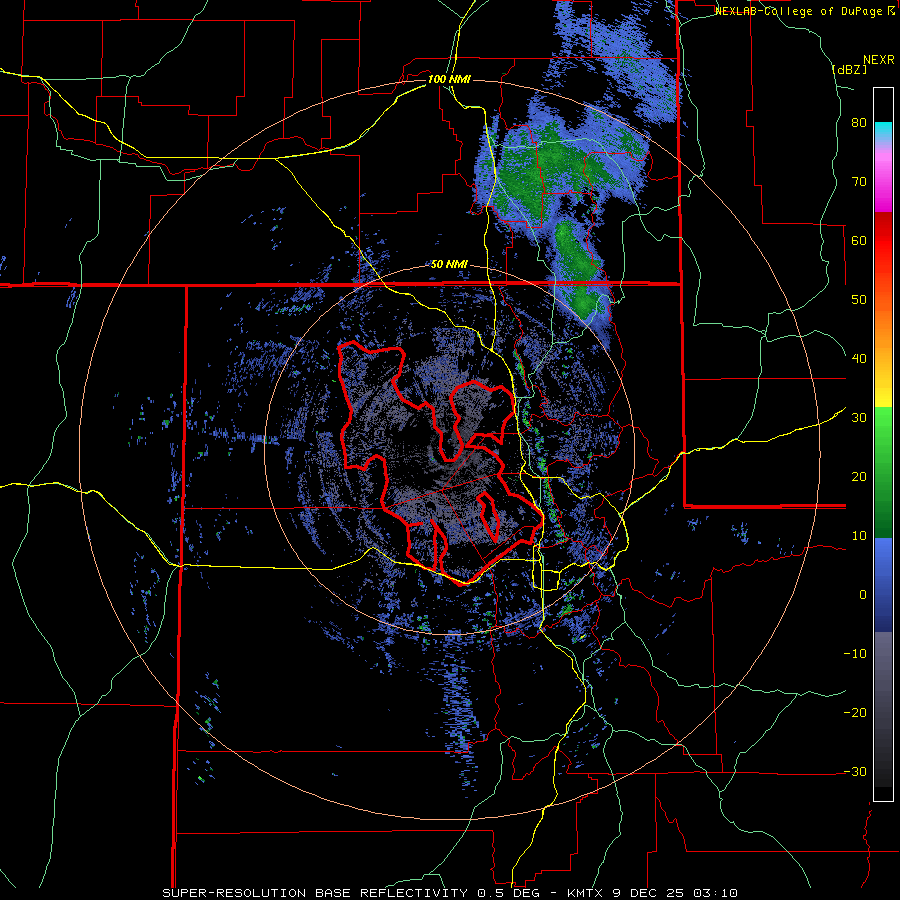Click the "100 NMI" range ring label

pos(449,79)
